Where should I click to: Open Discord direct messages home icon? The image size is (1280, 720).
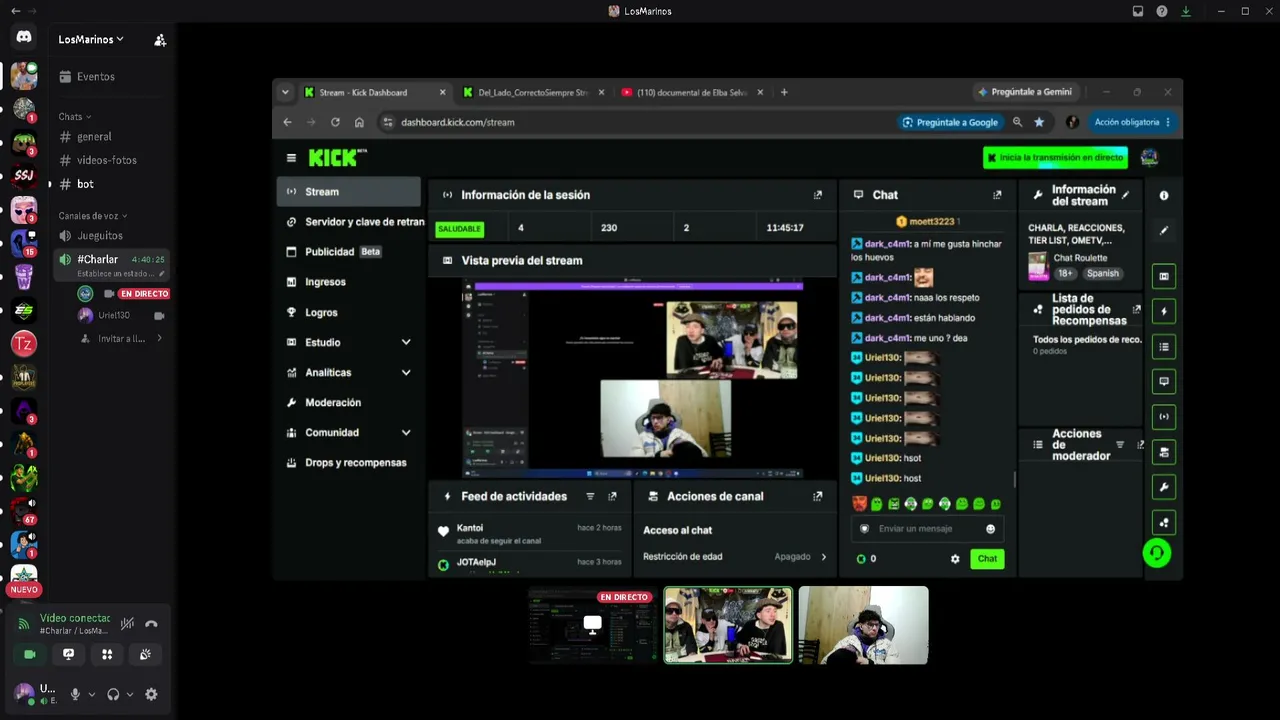pyautogui.click(x=24, y=37)
